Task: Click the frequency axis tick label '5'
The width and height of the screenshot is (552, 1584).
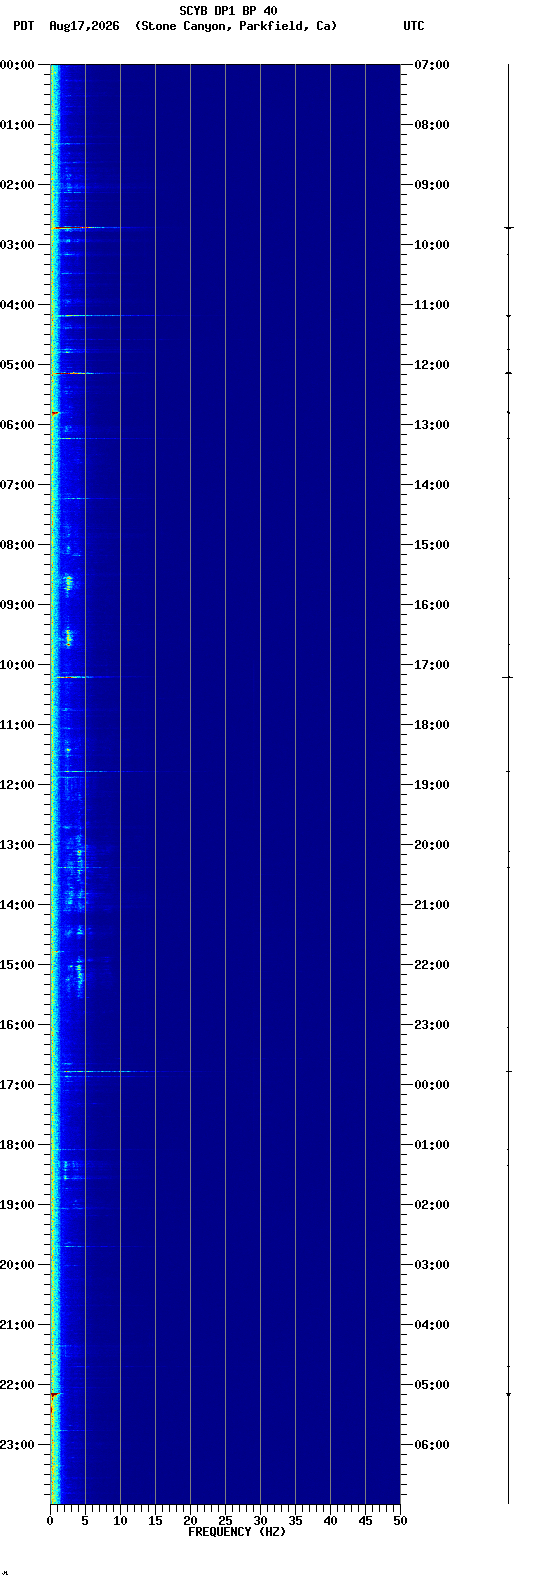Action: [x=85, y=1521]
